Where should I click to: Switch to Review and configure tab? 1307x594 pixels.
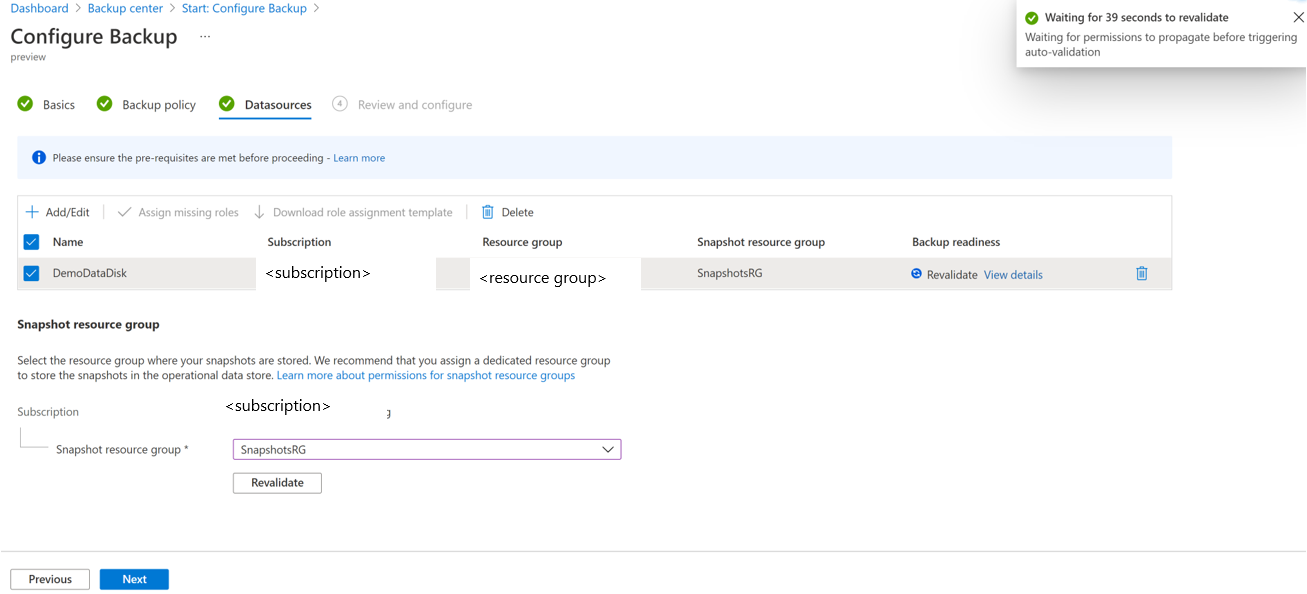pos(414,105)
